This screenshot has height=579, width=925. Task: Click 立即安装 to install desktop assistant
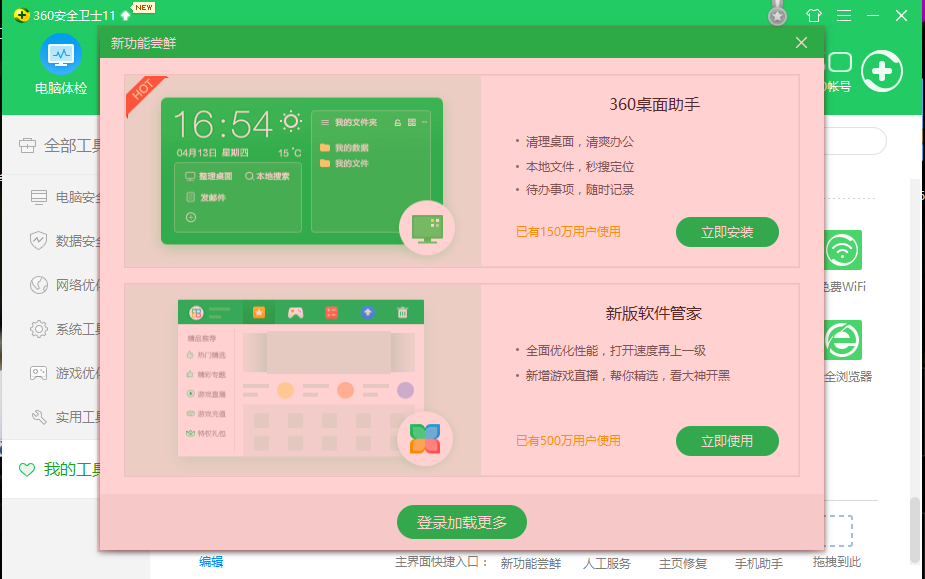(727, 232)
